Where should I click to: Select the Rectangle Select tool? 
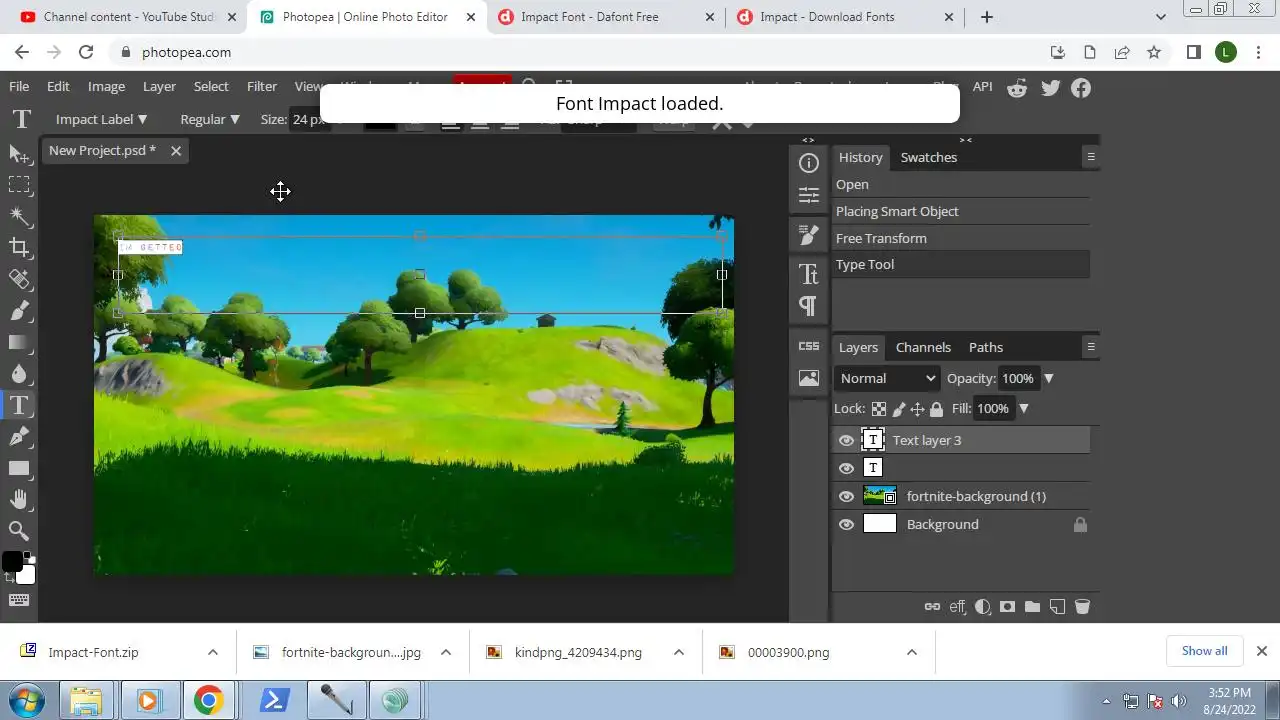pyautogui.click(x=19, y=185)
